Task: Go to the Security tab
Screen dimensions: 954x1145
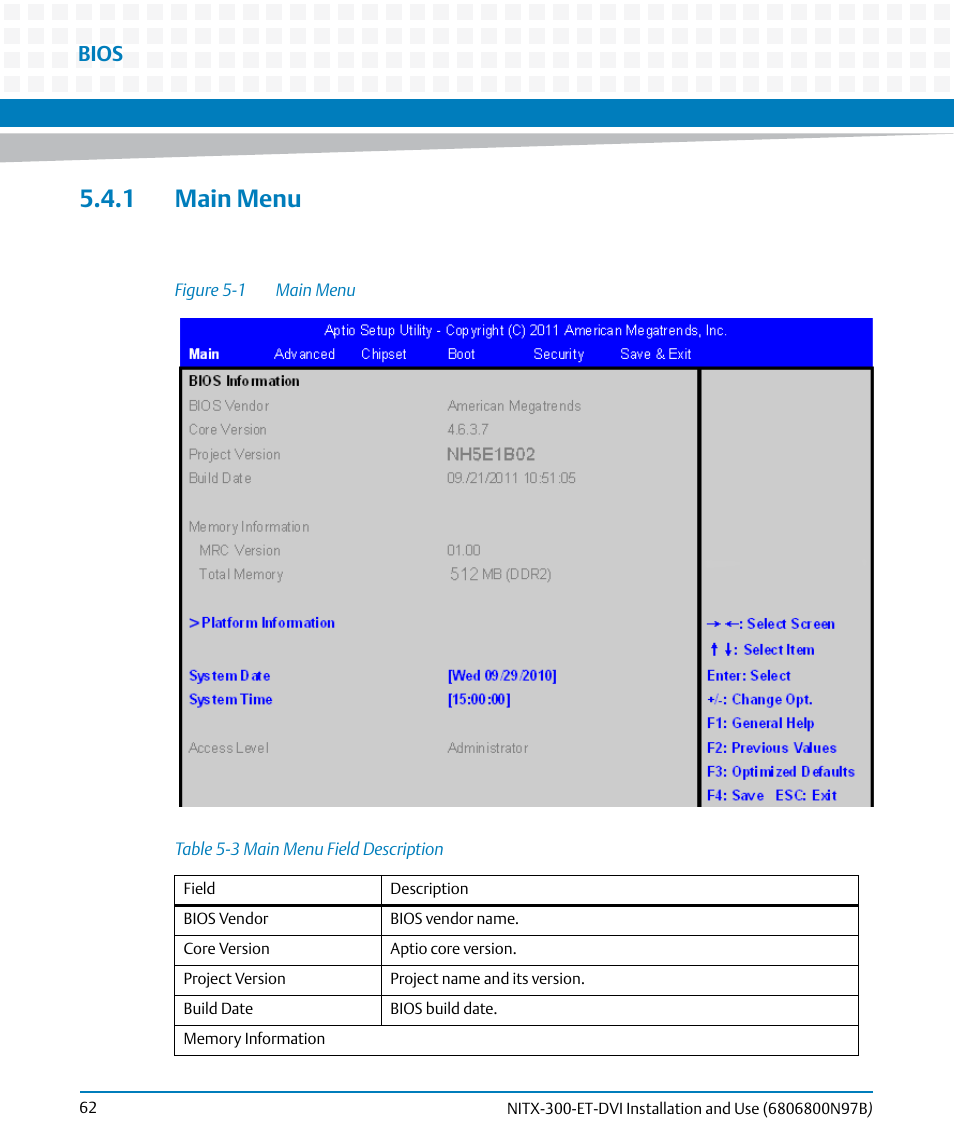Action: tap(559, 354)
